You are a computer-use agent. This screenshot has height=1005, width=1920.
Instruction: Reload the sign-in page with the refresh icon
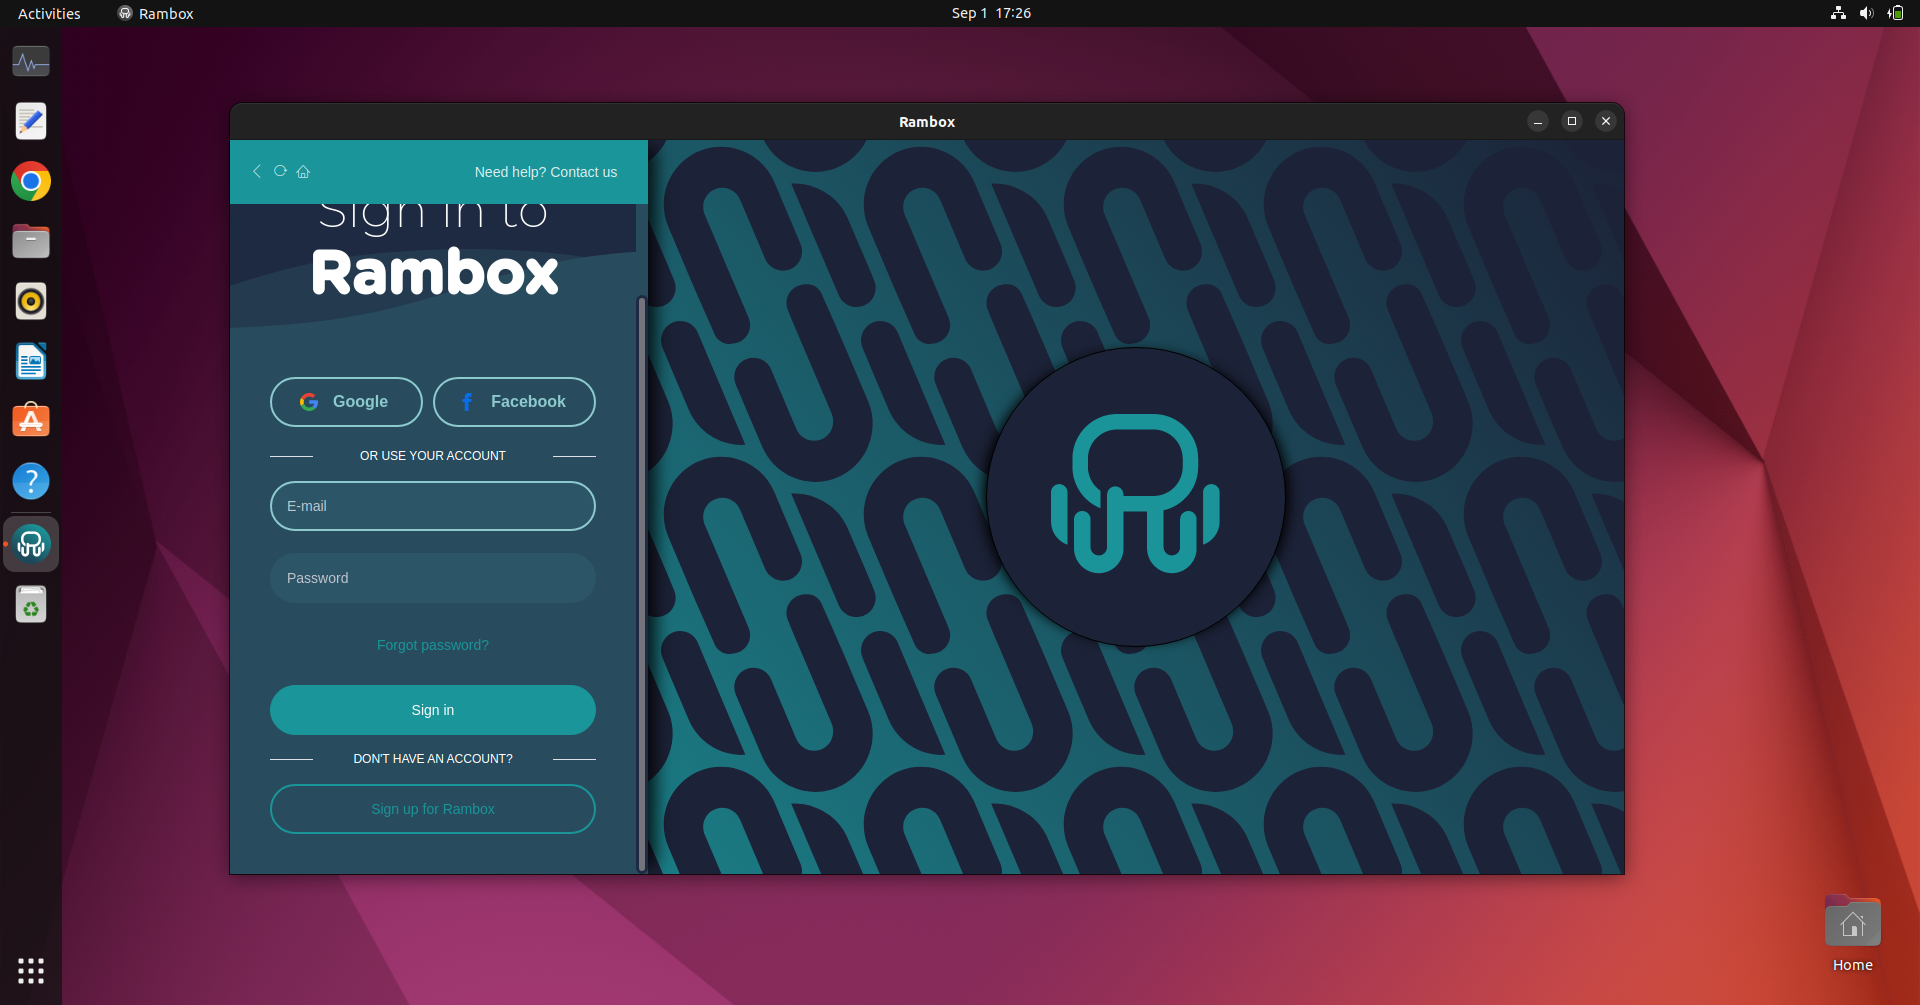click(280, 171)
